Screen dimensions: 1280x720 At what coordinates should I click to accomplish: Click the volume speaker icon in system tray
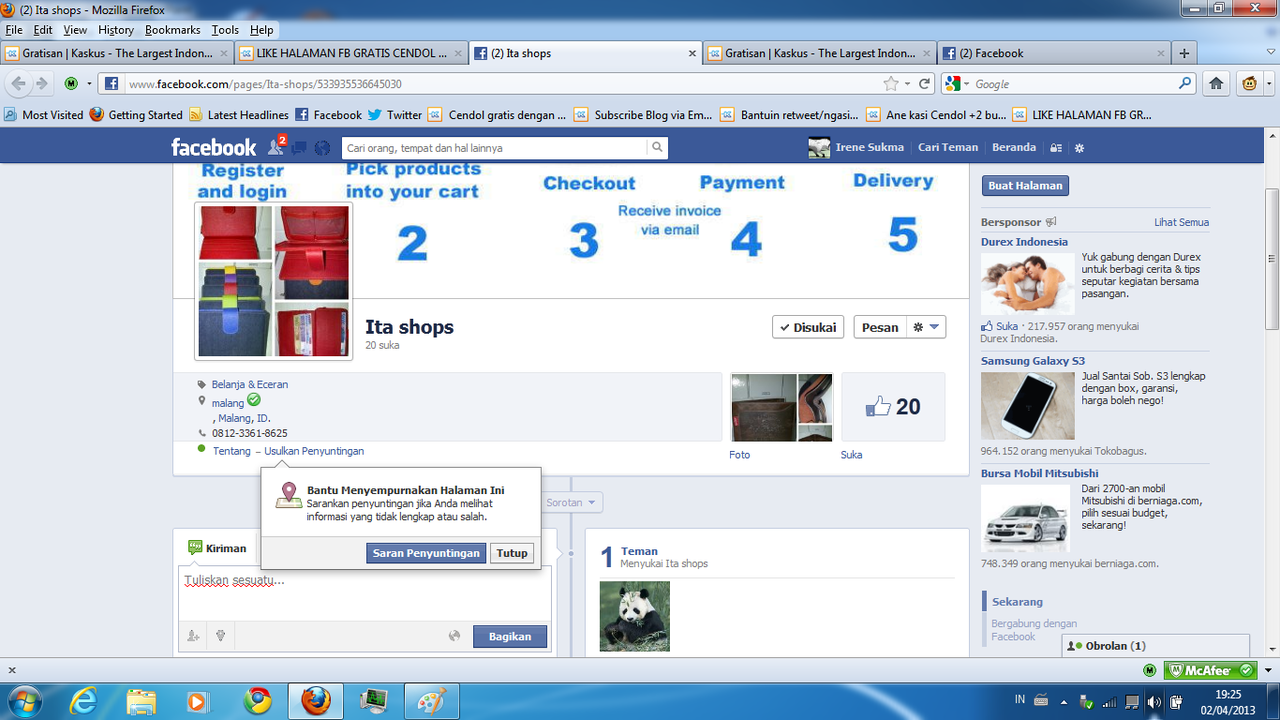coord(1154,701)
